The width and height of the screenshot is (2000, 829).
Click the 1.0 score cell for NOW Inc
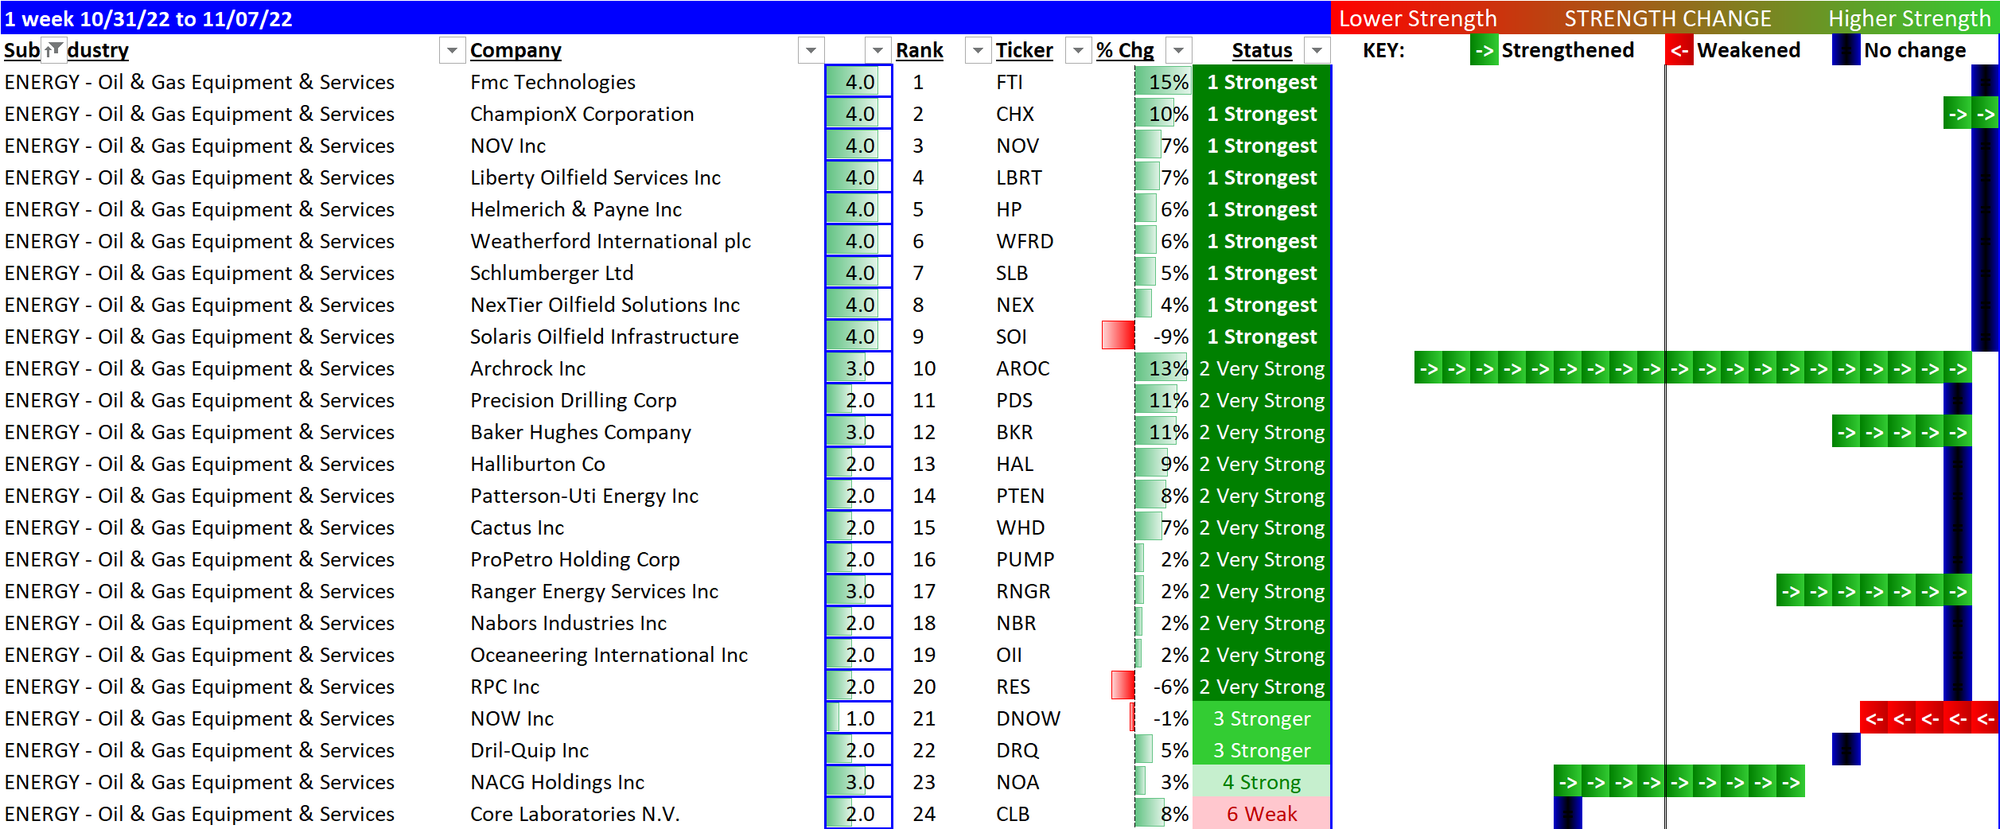[859, 719]
